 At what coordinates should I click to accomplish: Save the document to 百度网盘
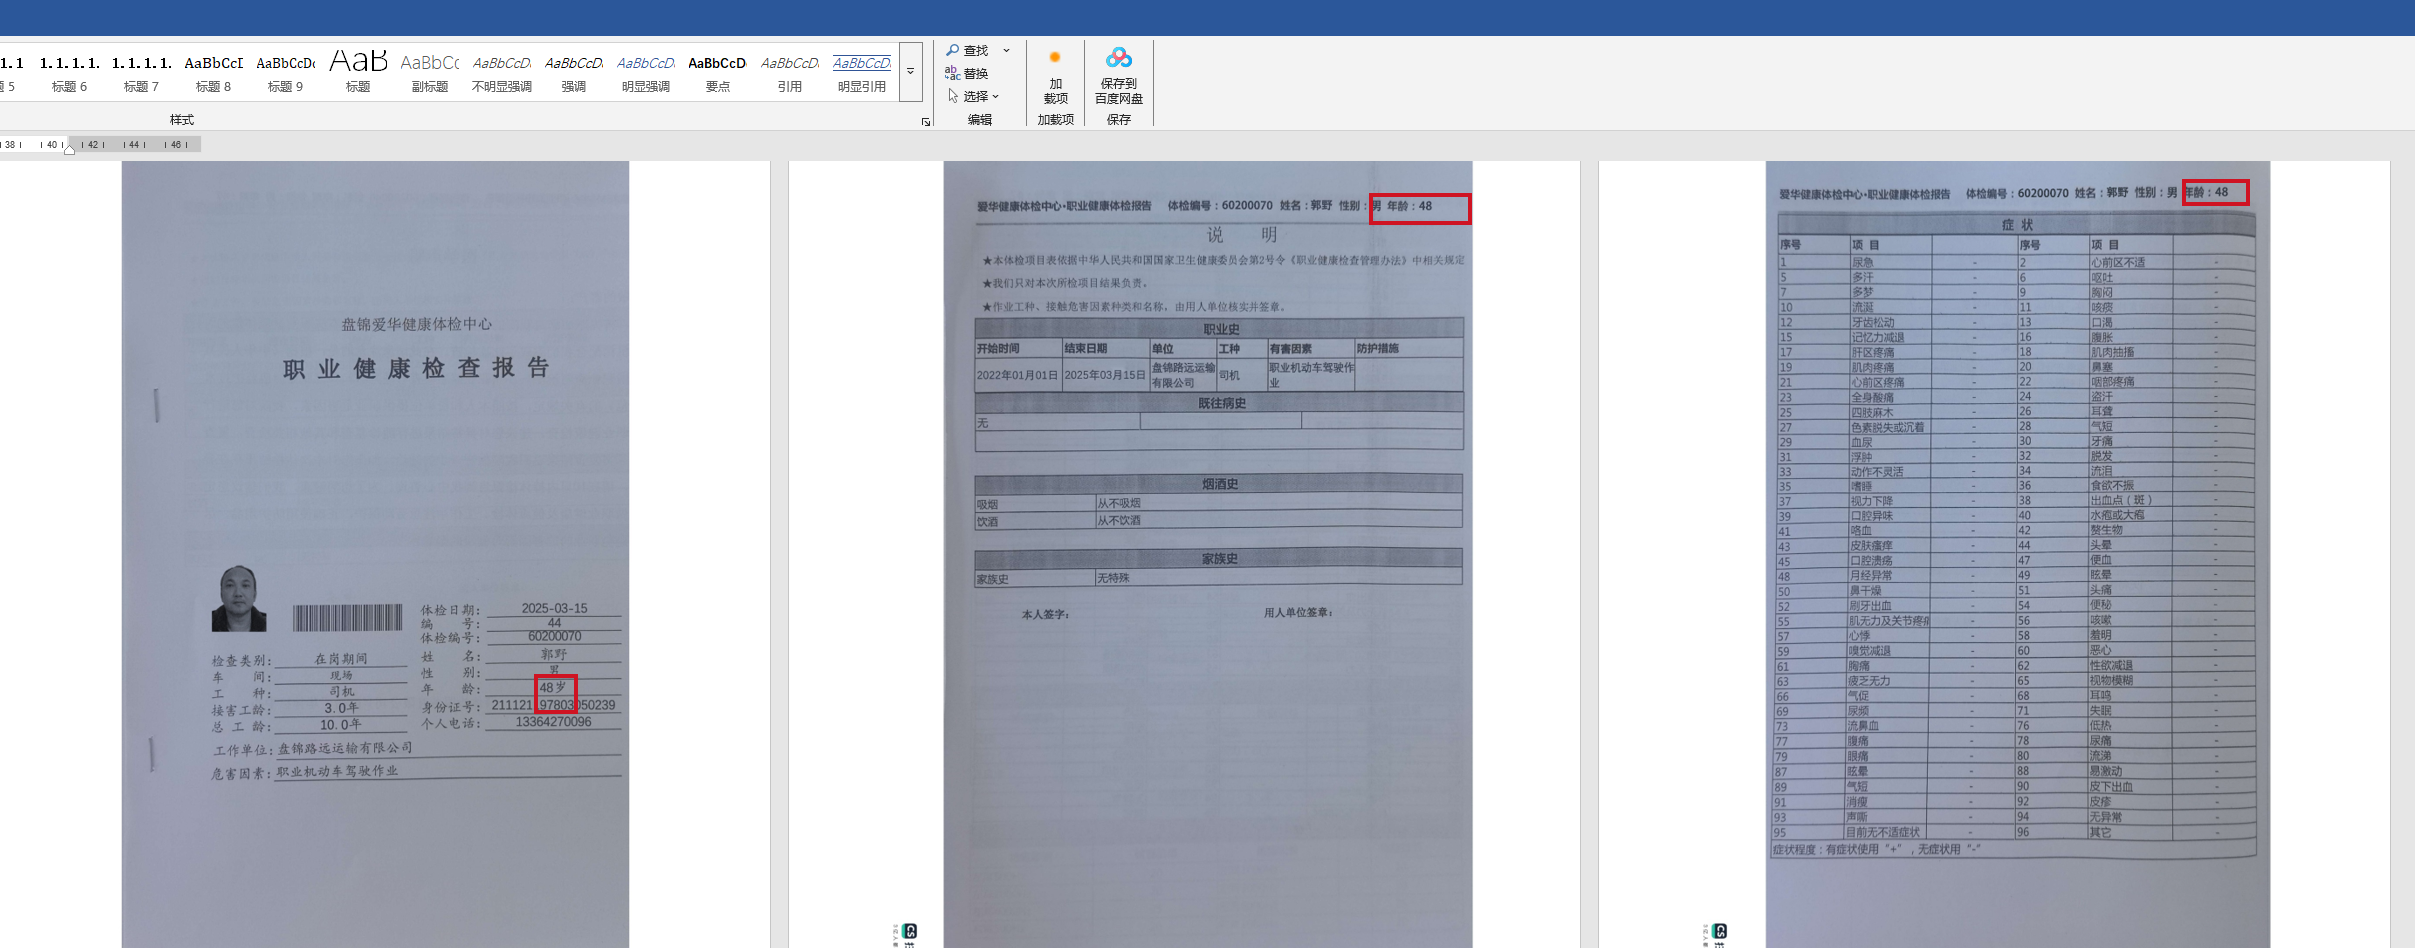click(x=1119, y=76)
